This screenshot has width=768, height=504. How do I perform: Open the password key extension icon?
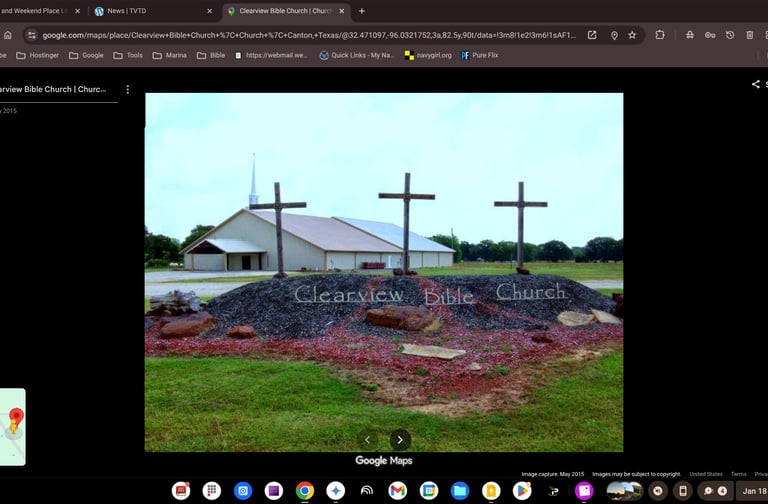tap(710, 35)
